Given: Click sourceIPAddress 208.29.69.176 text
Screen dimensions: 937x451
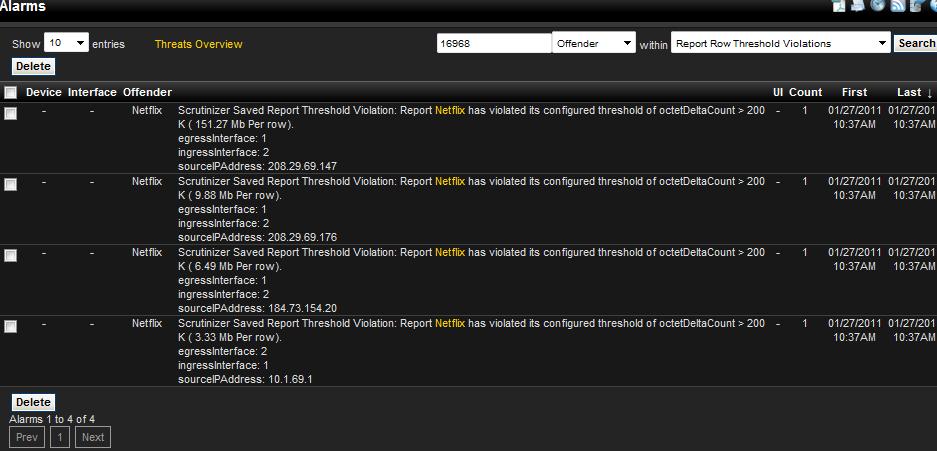Looking at the screenshot, I should pos(258,238).
